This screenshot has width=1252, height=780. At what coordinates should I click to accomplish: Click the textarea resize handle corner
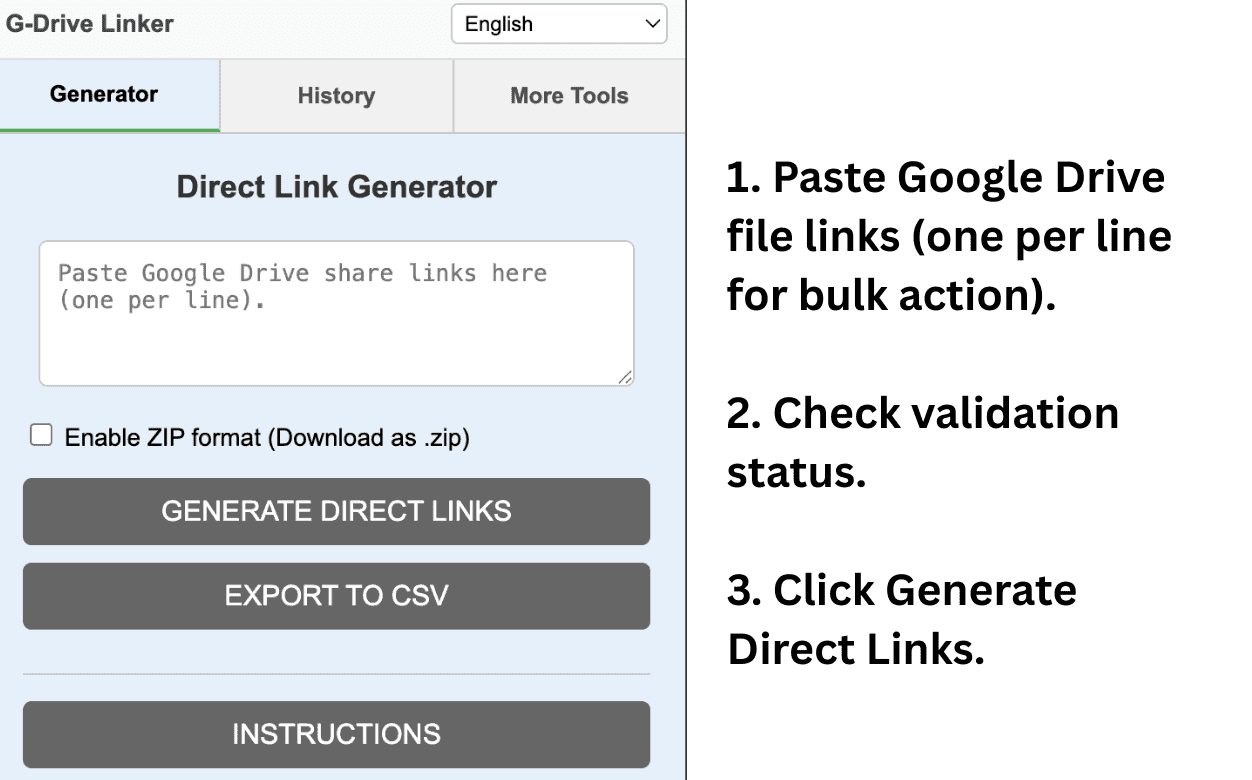coord(625,377)
